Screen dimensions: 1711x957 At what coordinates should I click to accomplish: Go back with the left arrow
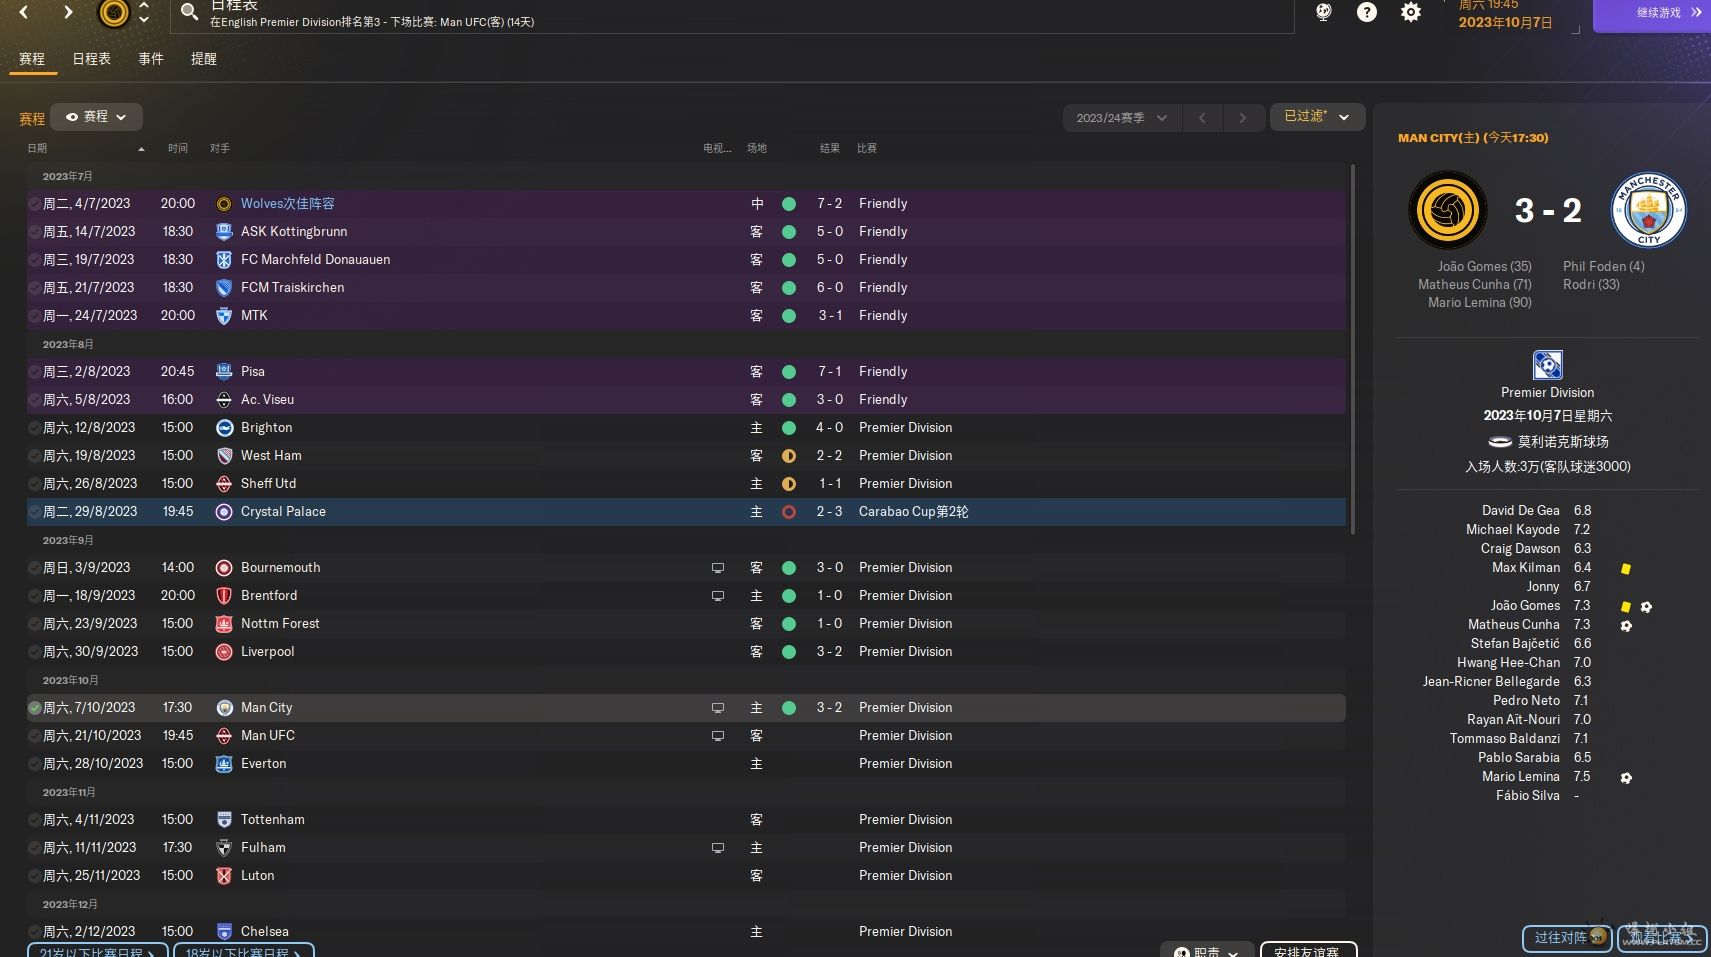click(x=24, y=12)
